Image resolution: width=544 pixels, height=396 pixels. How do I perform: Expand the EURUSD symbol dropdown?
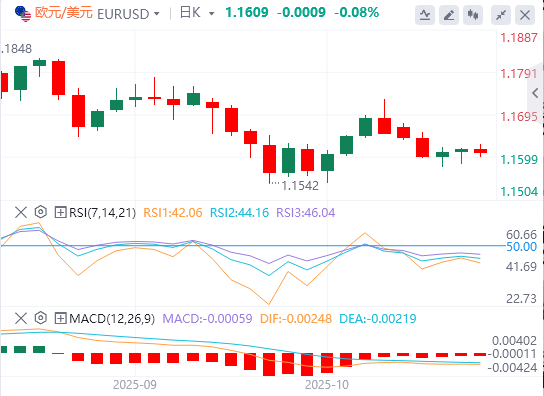[156, 14]
